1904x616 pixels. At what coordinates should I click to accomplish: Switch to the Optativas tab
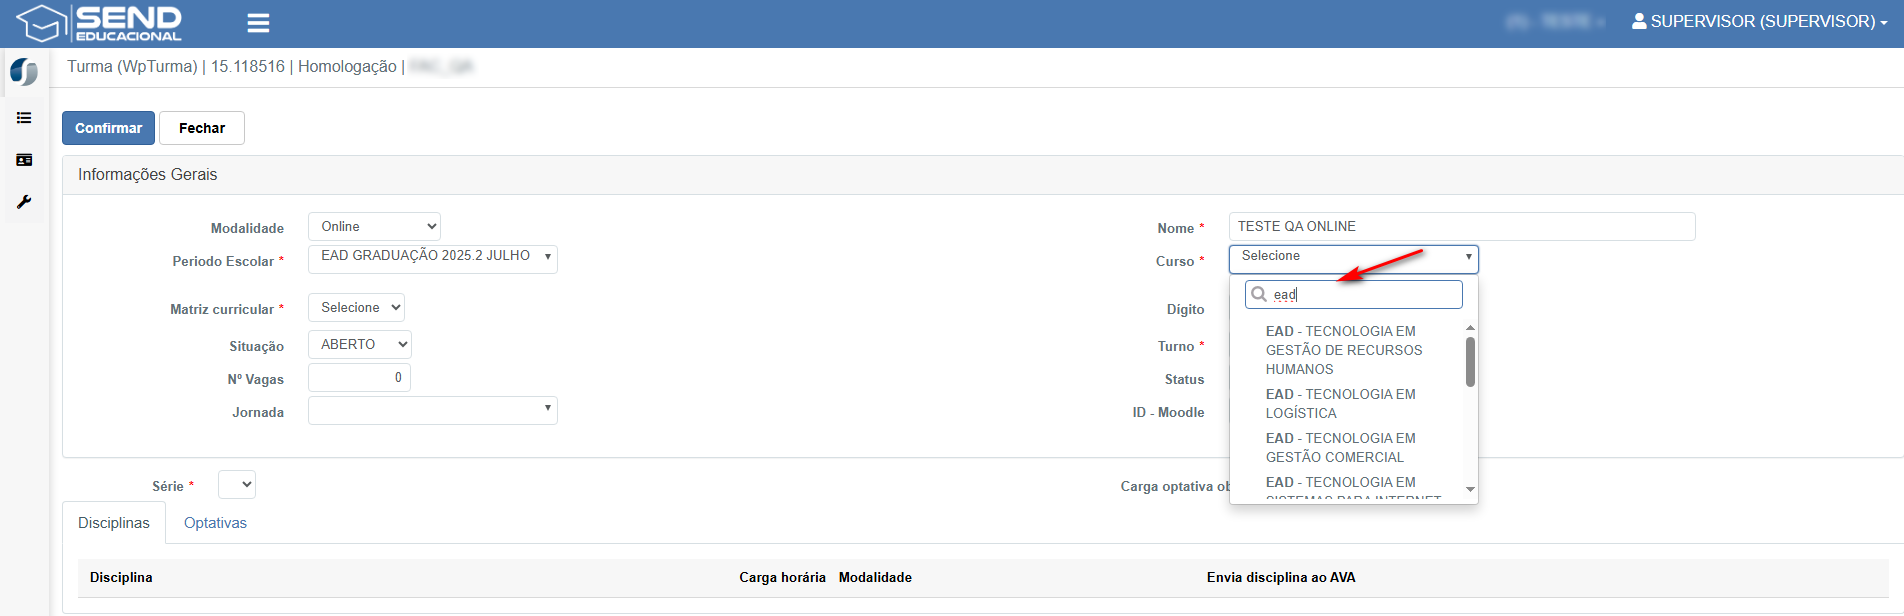click(x=215, y=523)
